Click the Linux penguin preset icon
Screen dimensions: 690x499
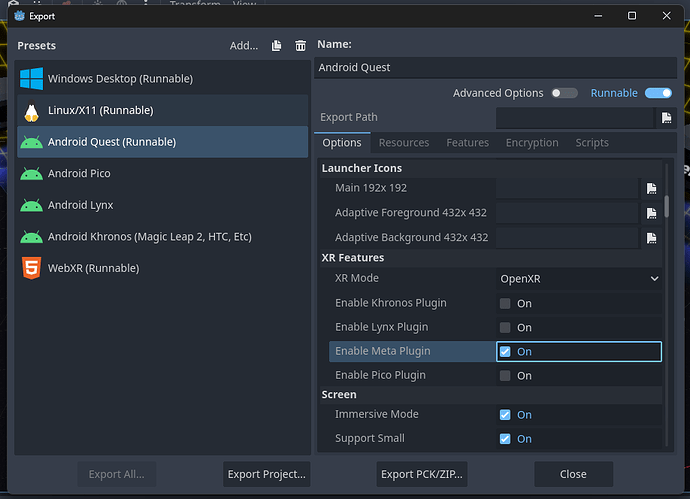coord(32,110)
